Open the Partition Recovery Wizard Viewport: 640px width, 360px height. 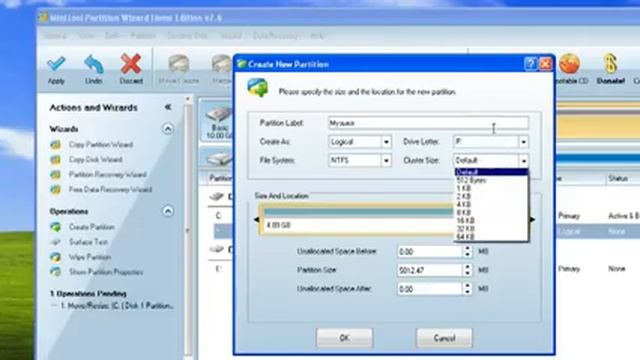(107, 175)
